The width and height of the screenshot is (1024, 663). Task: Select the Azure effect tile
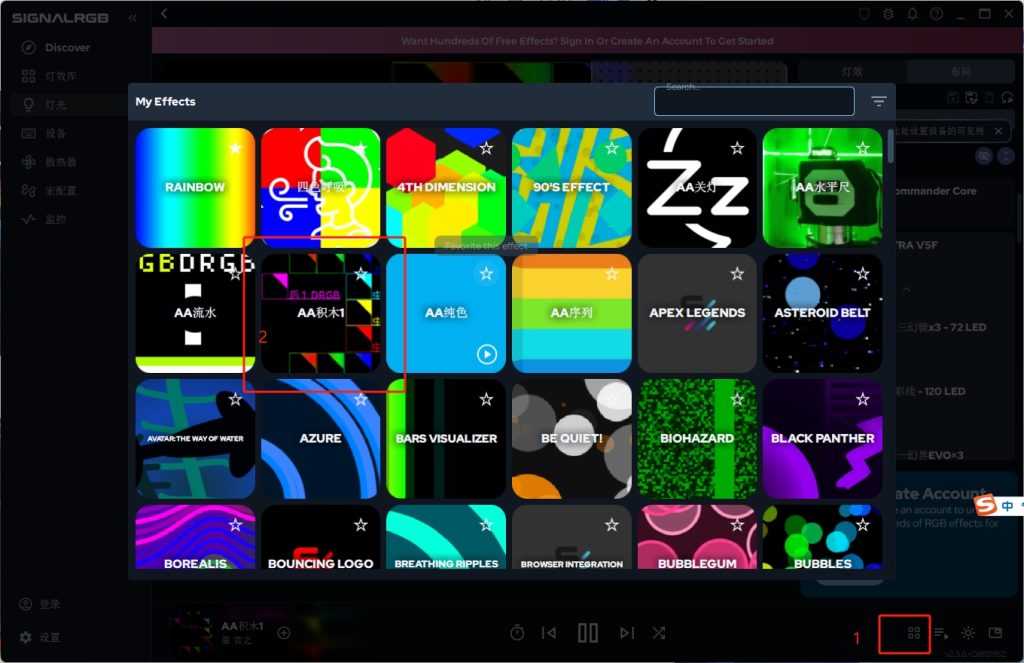[x=321, y=439]
